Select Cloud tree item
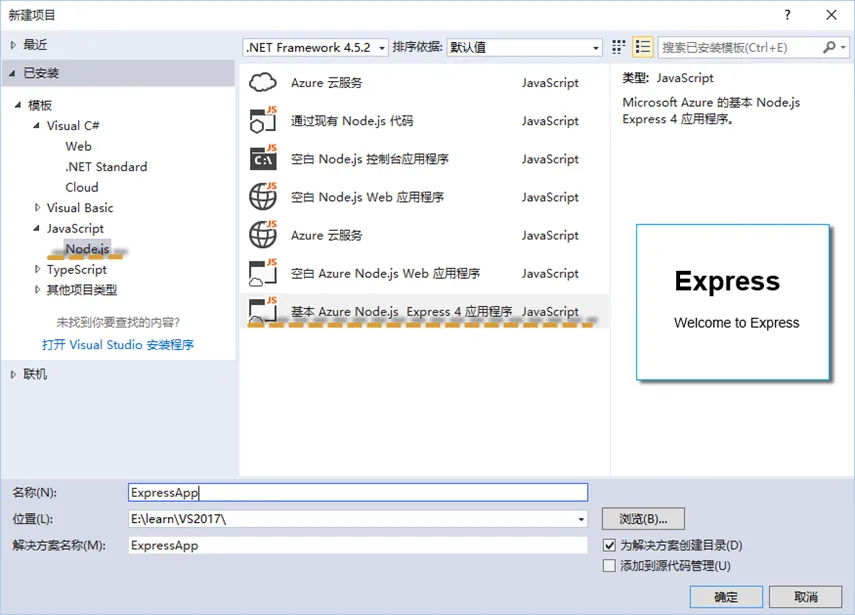The height and width of the screenshot is (615, 855). [x=82, y=187]
